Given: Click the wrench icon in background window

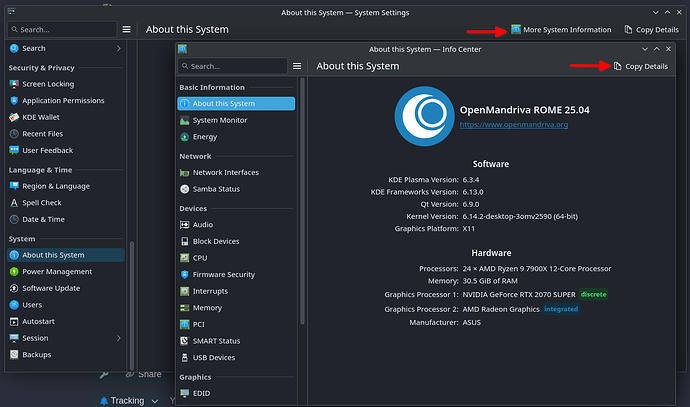Looking at the screenshot, I should [x=104, y=374].
